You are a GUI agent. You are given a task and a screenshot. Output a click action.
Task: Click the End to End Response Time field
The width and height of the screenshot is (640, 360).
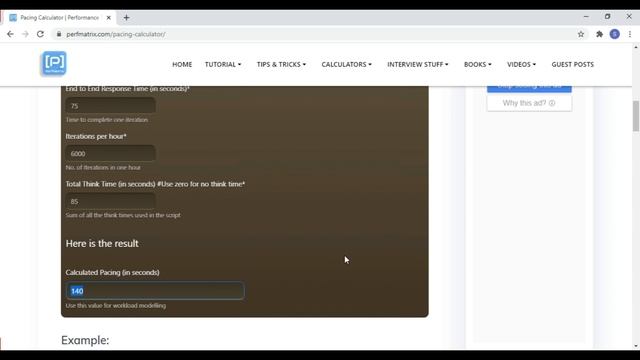click(x=111, y=106)
